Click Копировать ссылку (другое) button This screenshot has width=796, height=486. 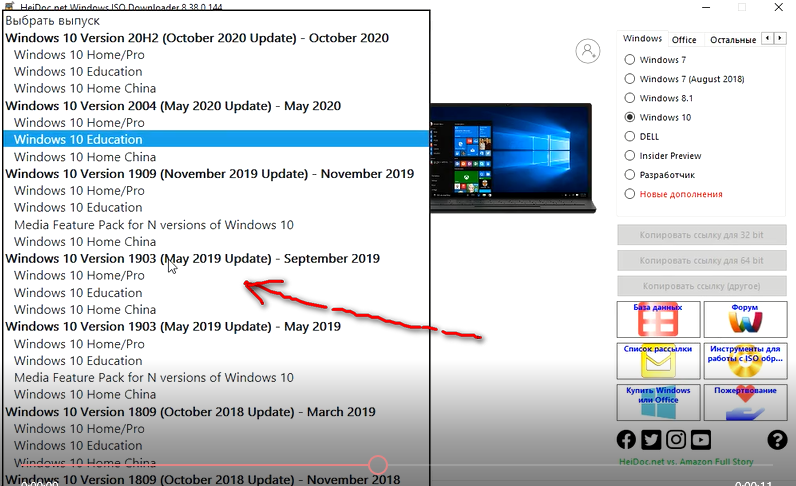(x=702, y=286)
